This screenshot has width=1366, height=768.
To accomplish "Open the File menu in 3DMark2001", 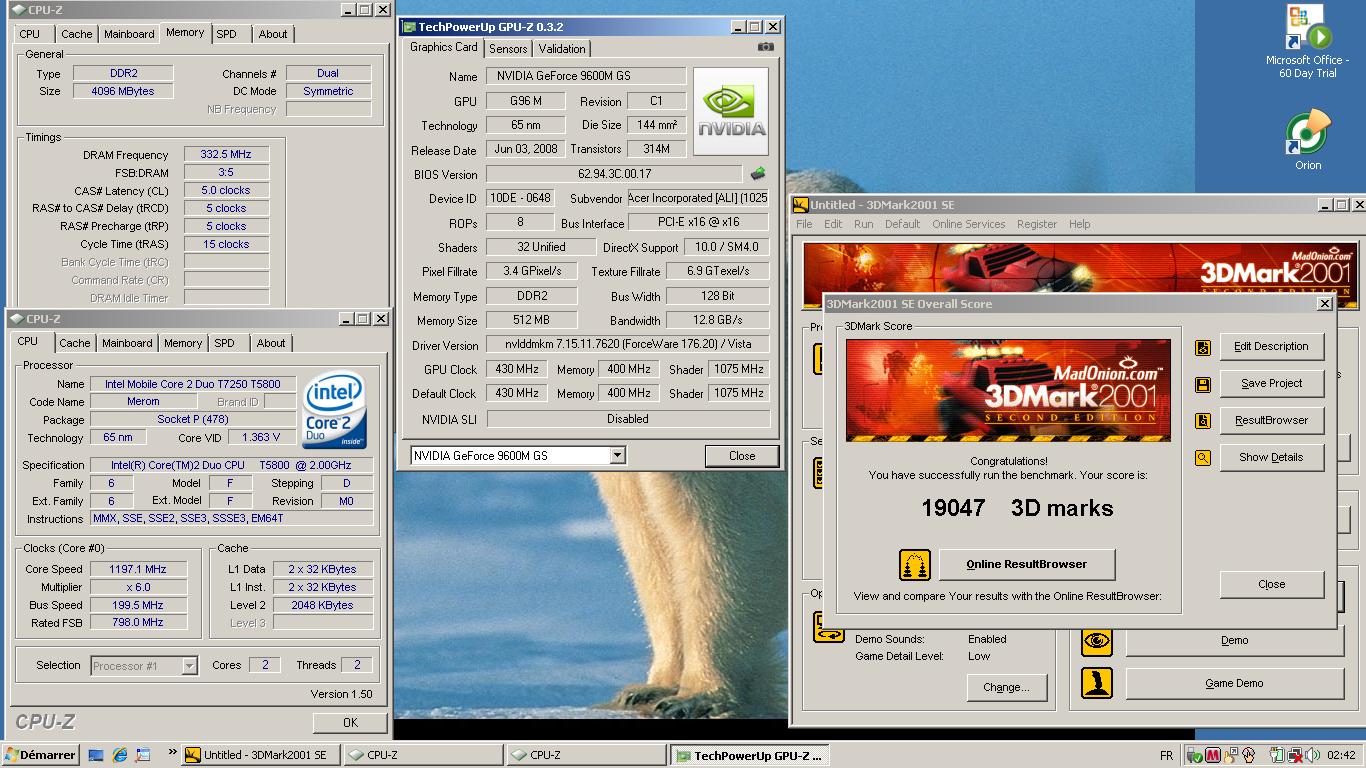I will [x=804, y=224].
